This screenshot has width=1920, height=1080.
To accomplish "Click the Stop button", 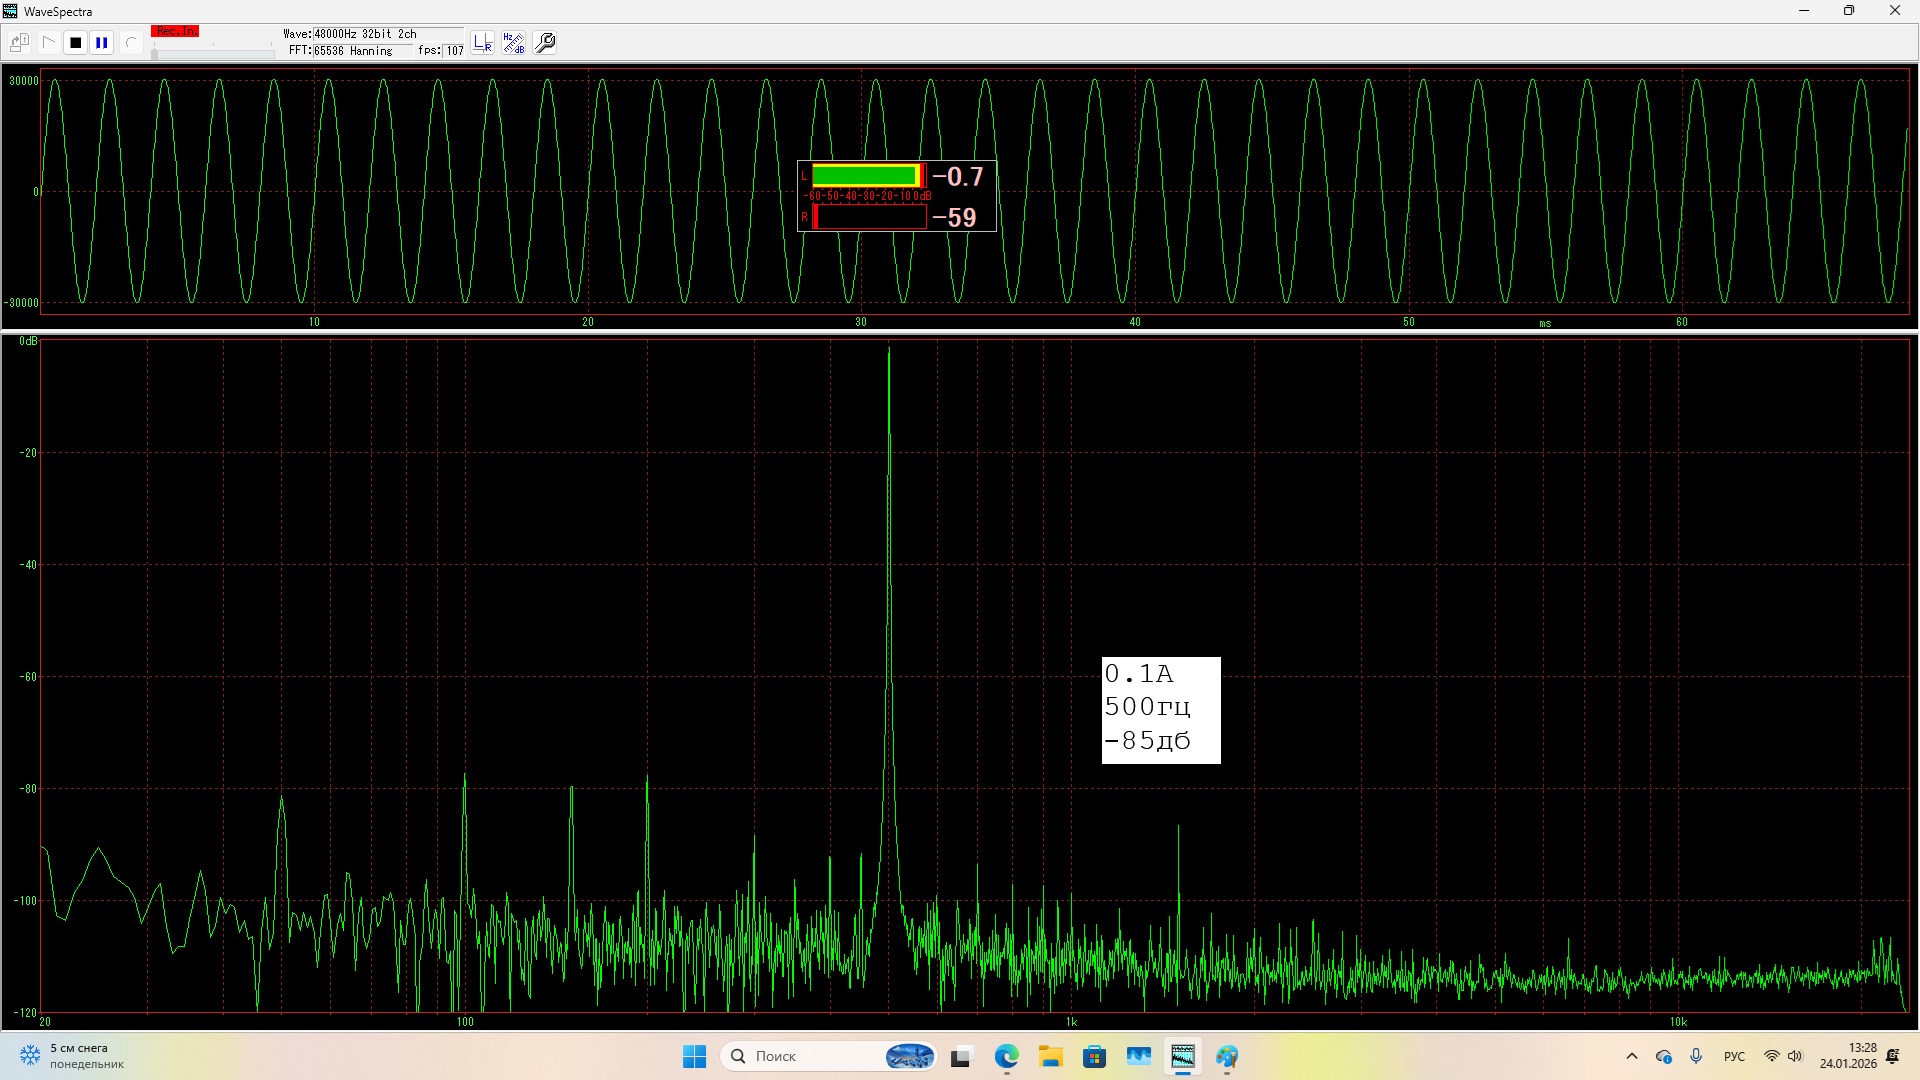I will (75, 43).
